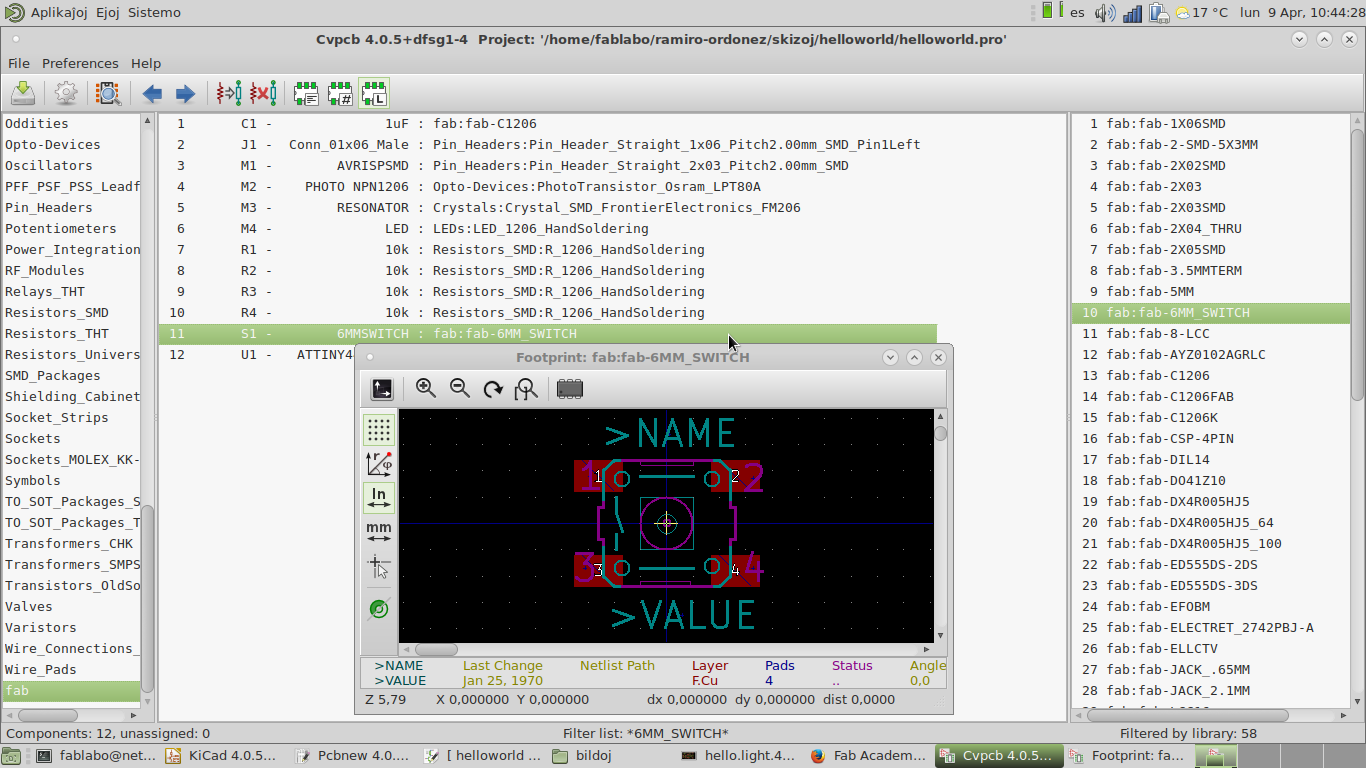Select component C1 1uF row
The height and width of the screenshot is (768, 1366).
coord(548,123)
